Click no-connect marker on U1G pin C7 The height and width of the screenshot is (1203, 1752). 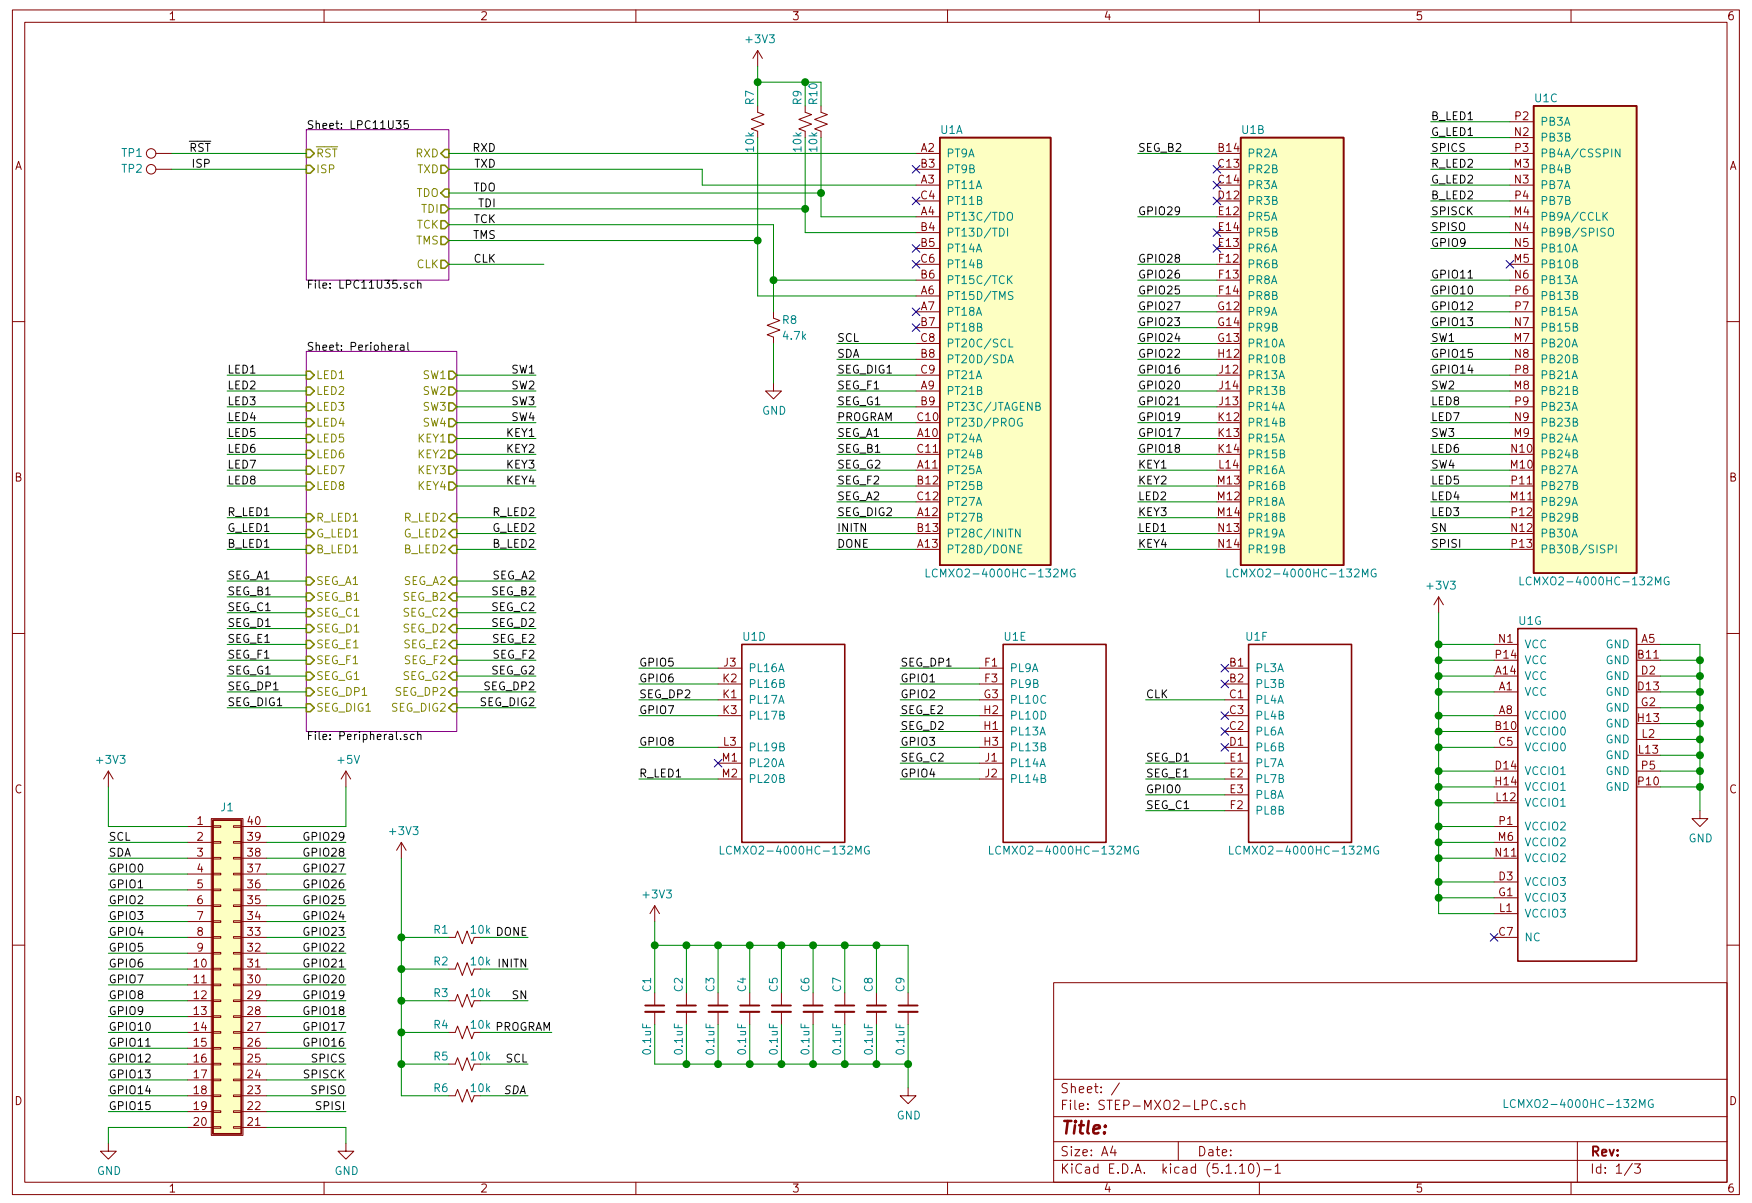(1494, 937)
